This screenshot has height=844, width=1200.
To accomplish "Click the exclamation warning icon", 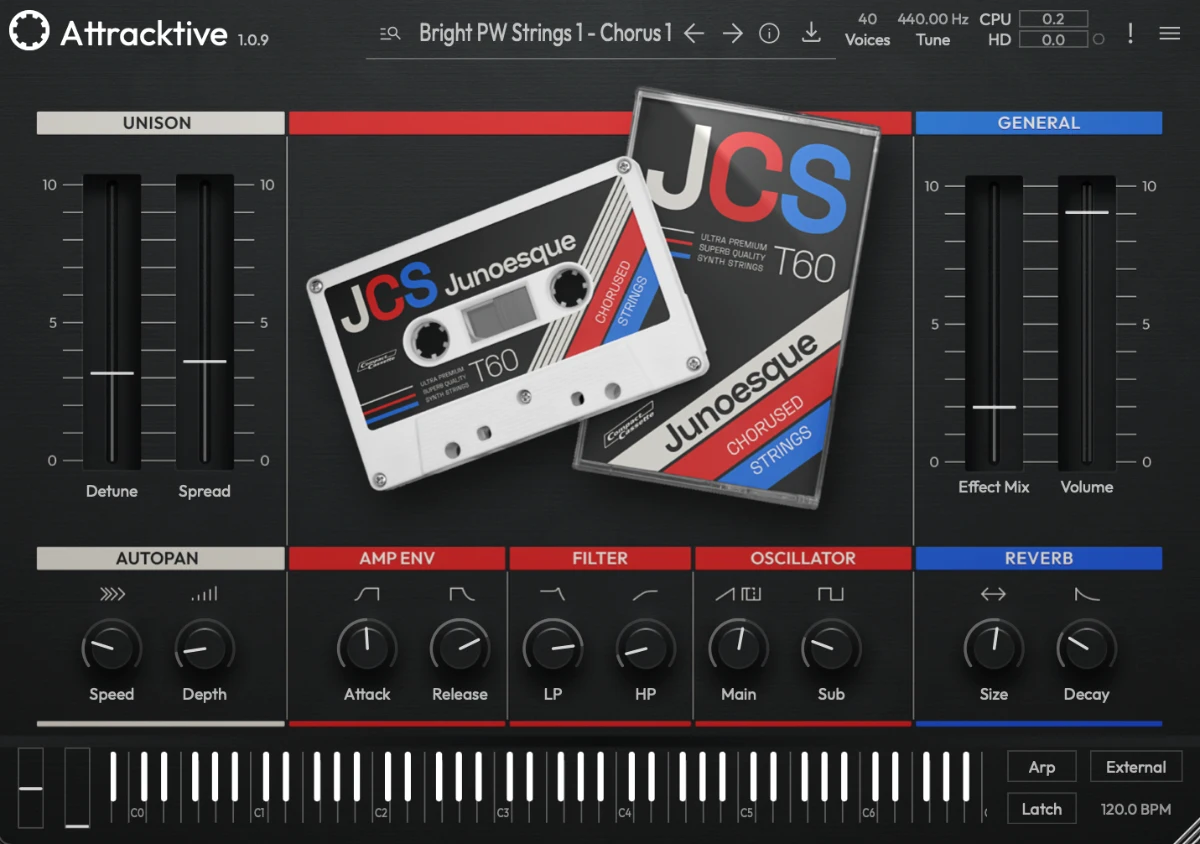I will [x=1130, y=32].
